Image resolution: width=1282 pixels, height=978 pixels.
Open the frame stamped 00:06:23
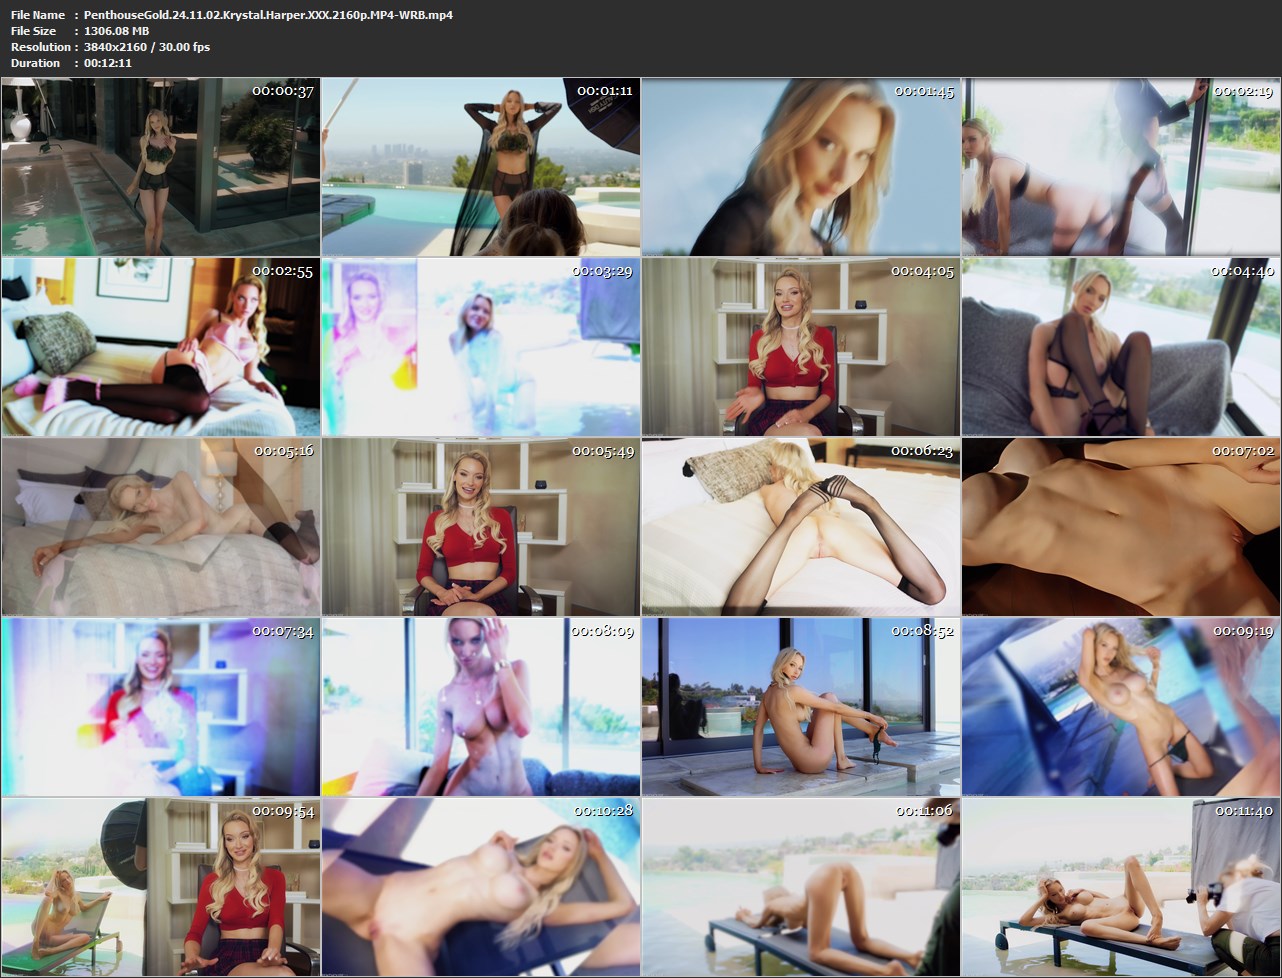click(801, 527)
